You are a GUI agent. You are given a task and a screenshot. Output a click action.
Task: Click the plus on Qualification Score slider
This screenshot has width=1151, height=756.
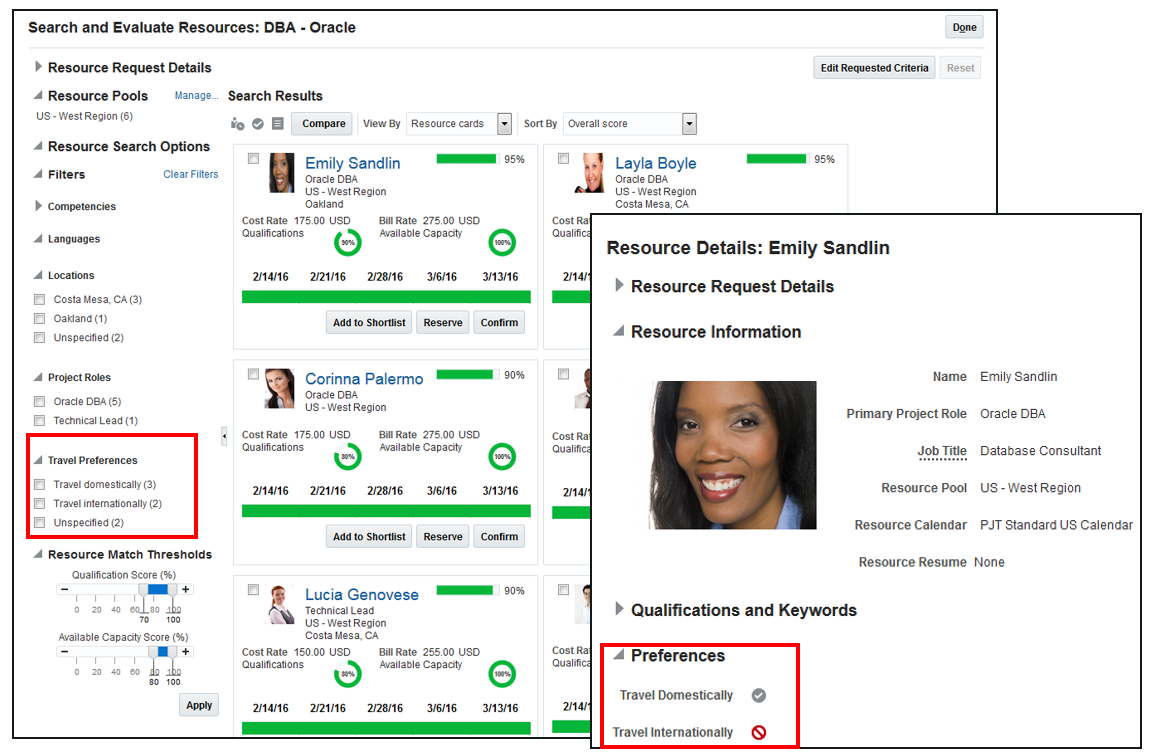pyautogui.click(x=186, y=589)
